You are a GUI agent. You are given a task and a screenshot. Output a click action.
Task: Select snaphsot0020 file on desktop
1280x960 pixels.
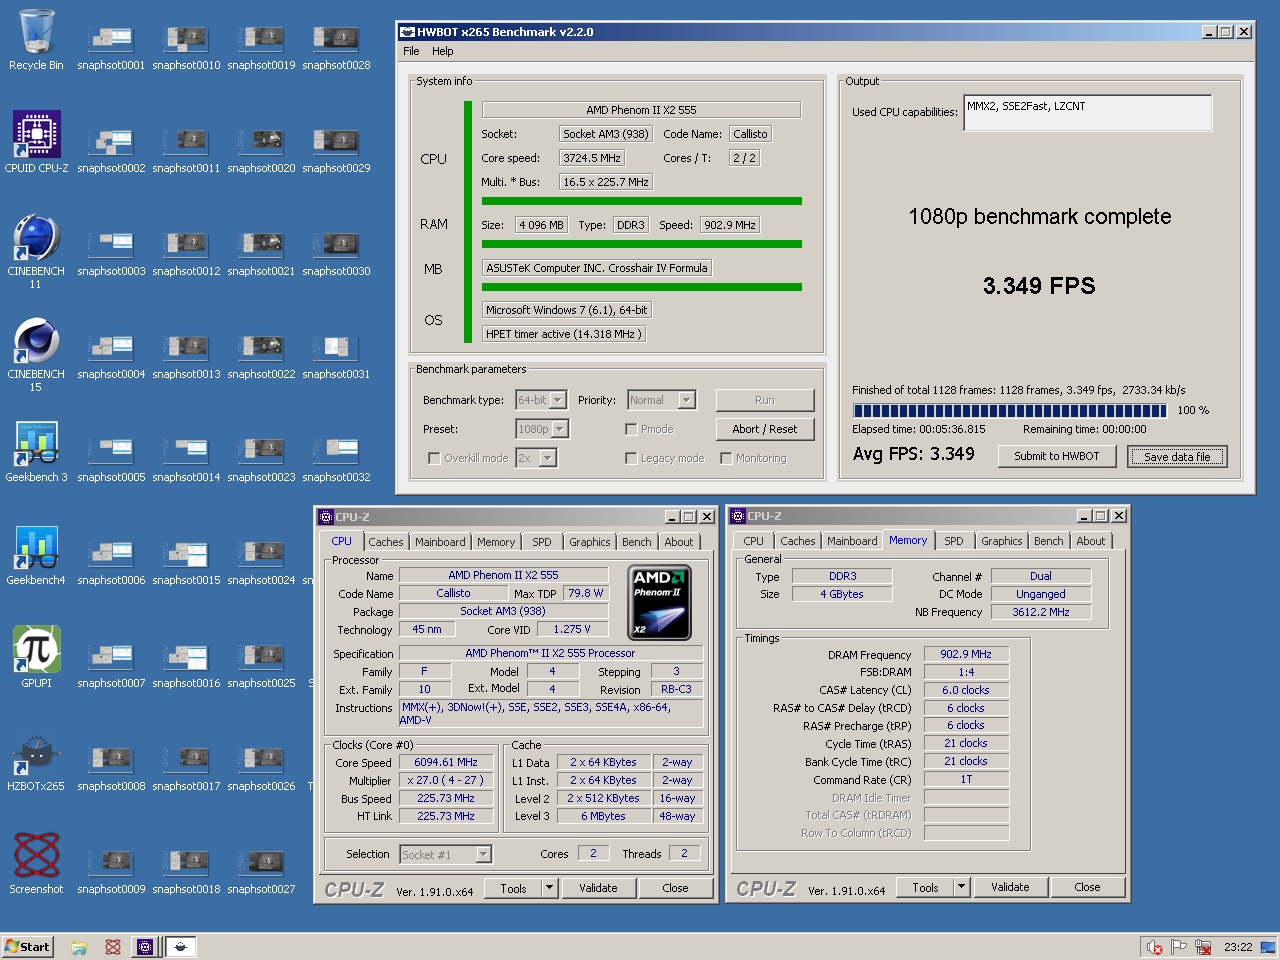[x=261, y=150]
